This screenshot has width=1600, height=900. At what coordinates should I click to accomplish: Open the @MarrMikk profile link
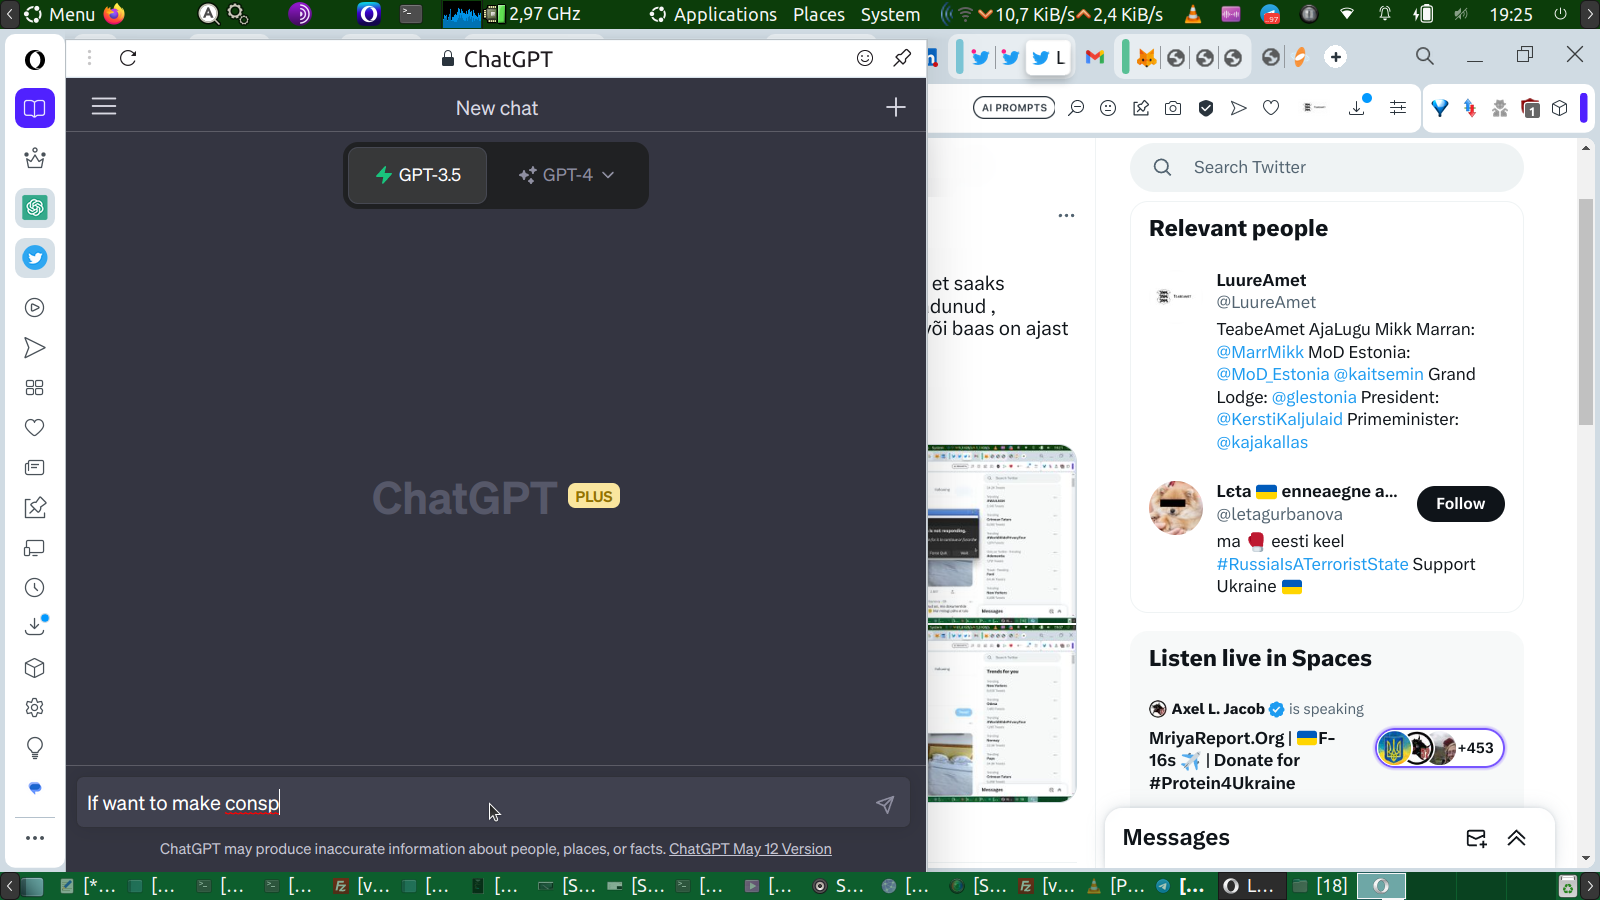tap(1260, 352)
